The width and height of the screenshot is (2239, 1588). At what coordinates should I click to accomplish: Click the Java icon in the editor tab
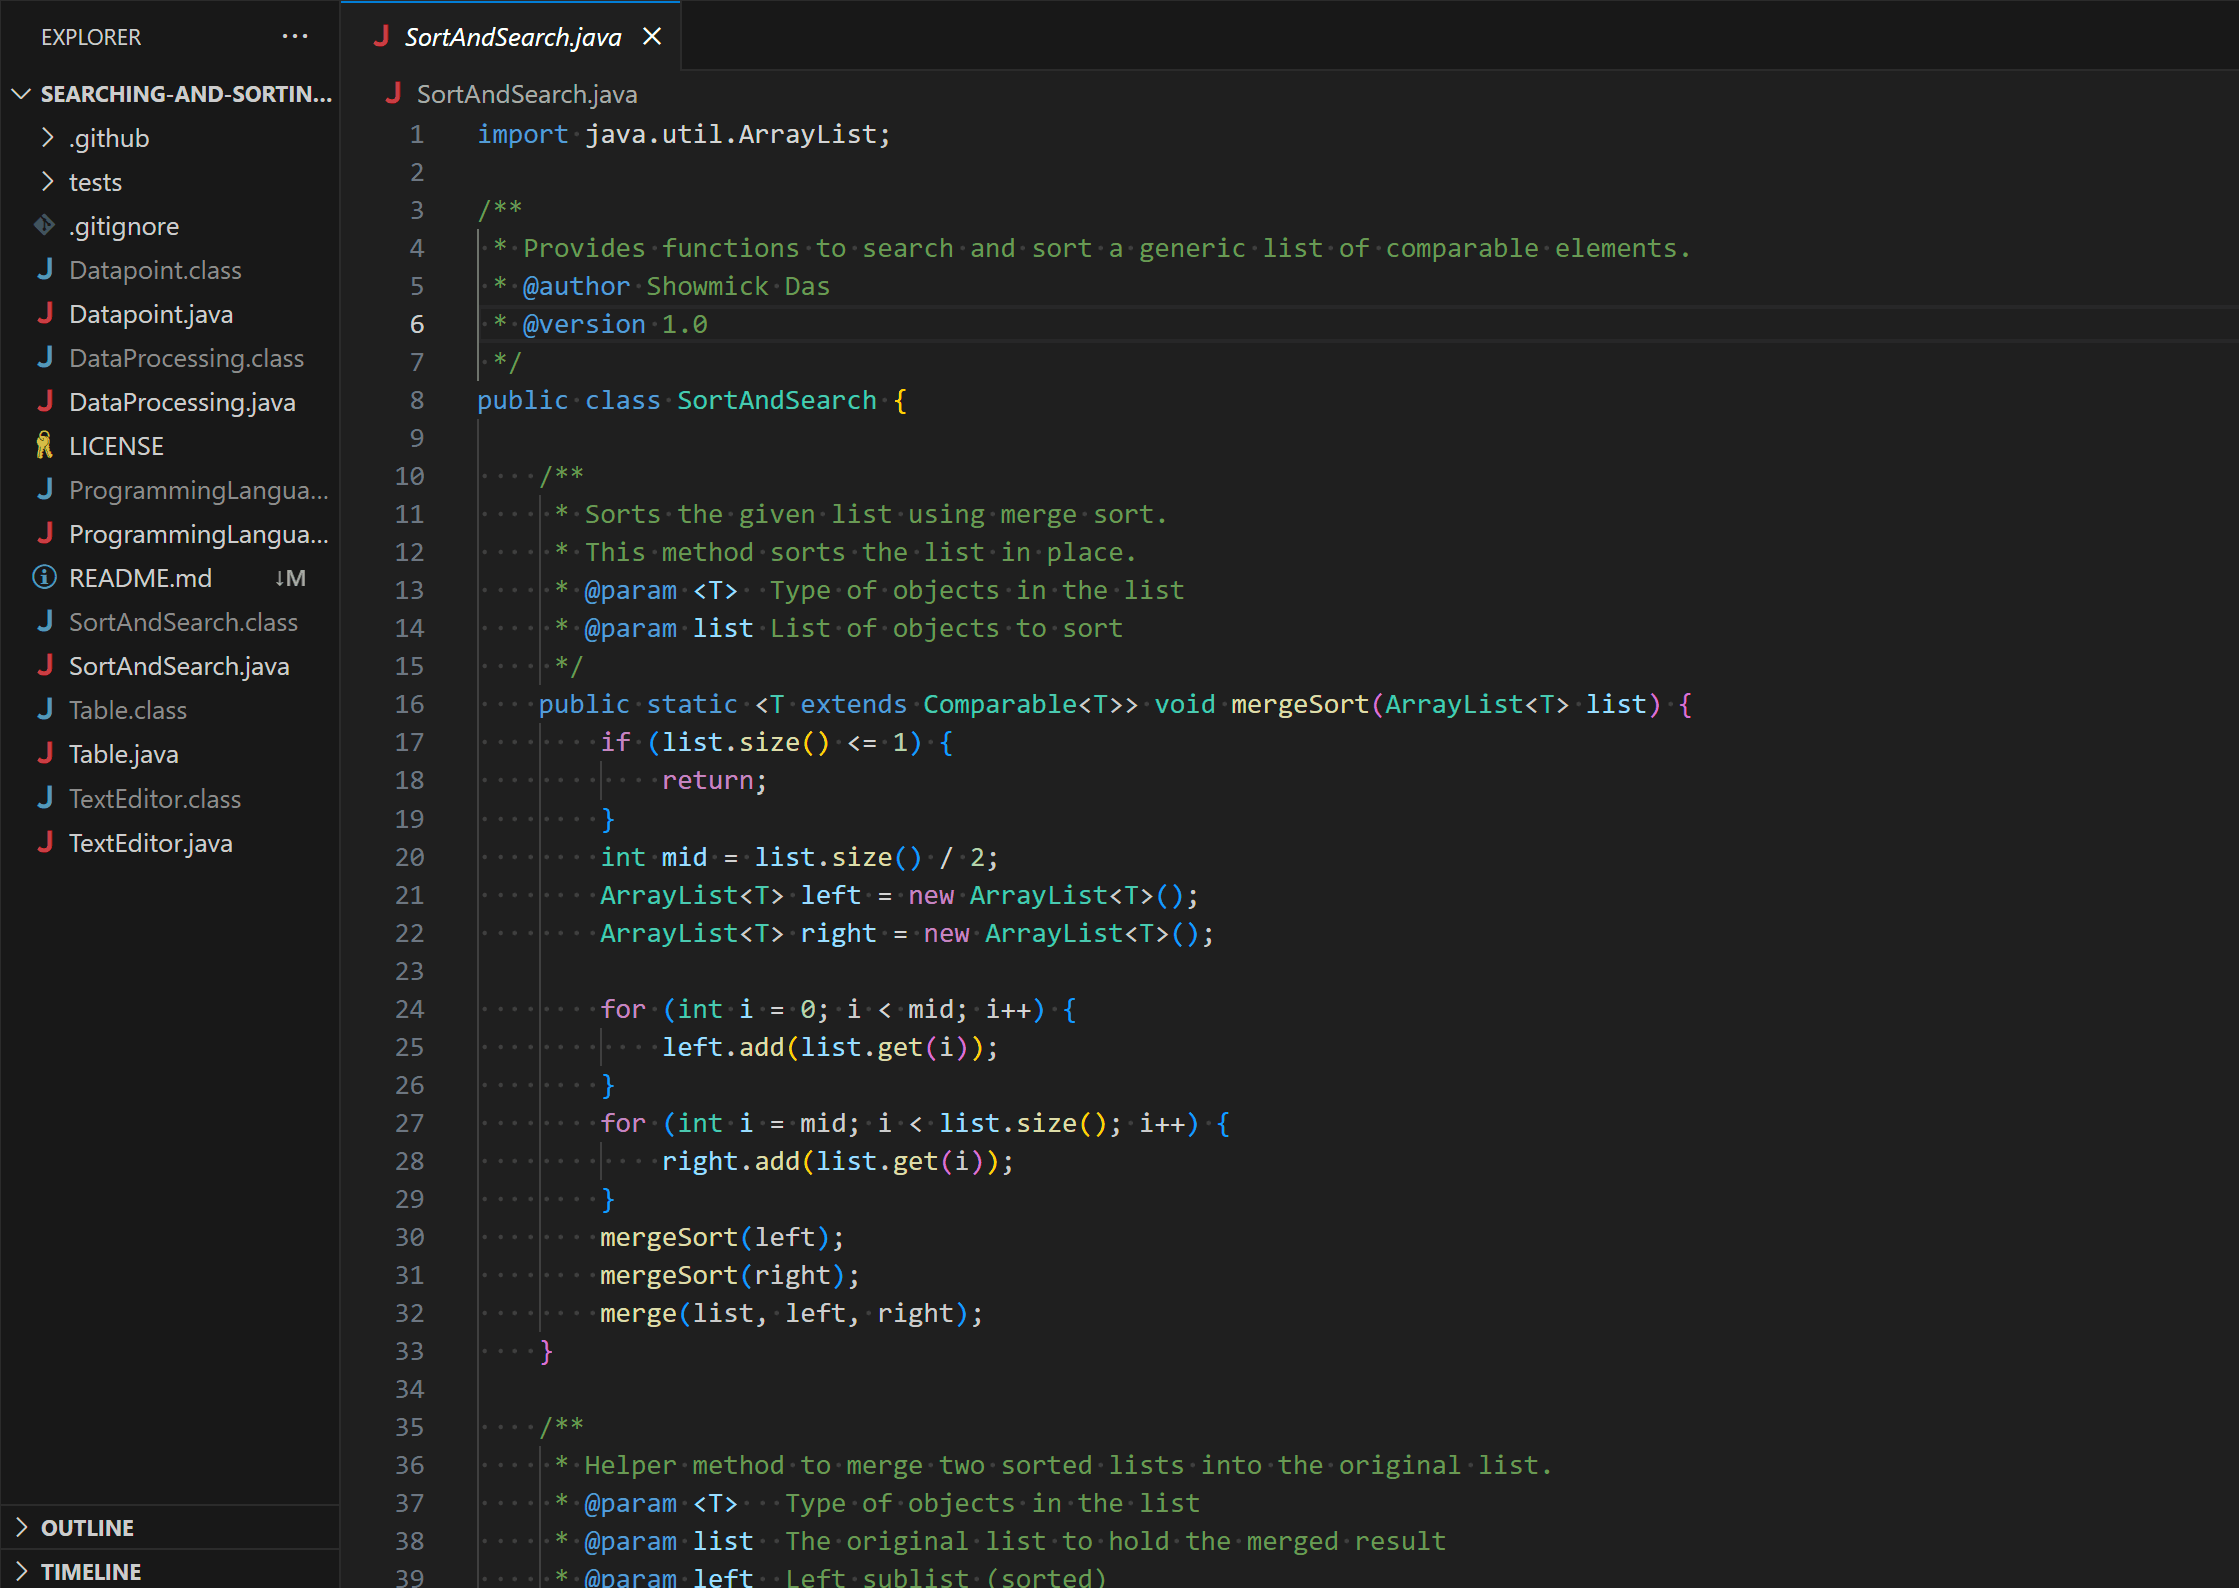(x=381, y=37)
